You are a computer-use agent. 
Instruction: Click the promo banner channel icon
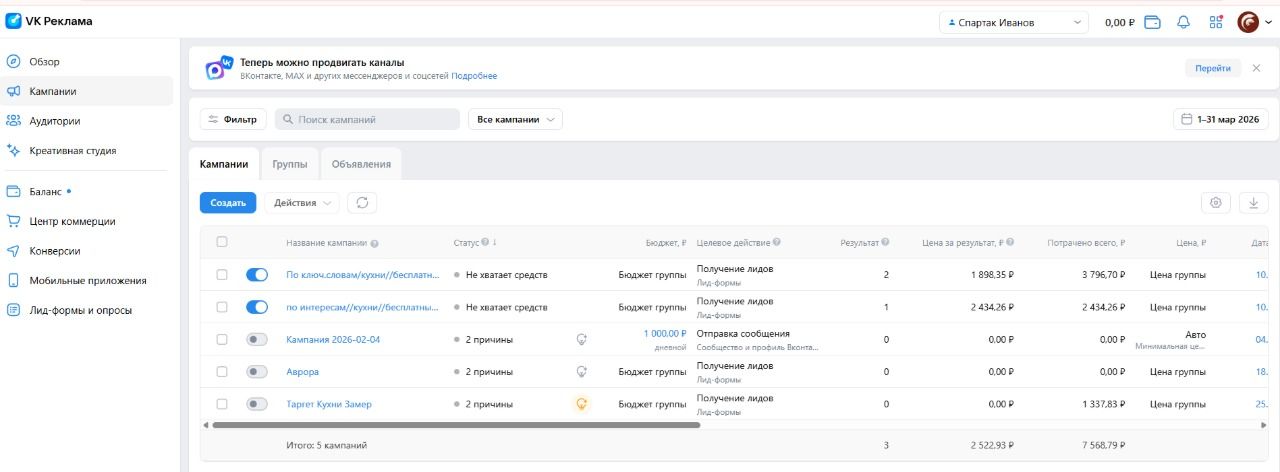(219, 68)
